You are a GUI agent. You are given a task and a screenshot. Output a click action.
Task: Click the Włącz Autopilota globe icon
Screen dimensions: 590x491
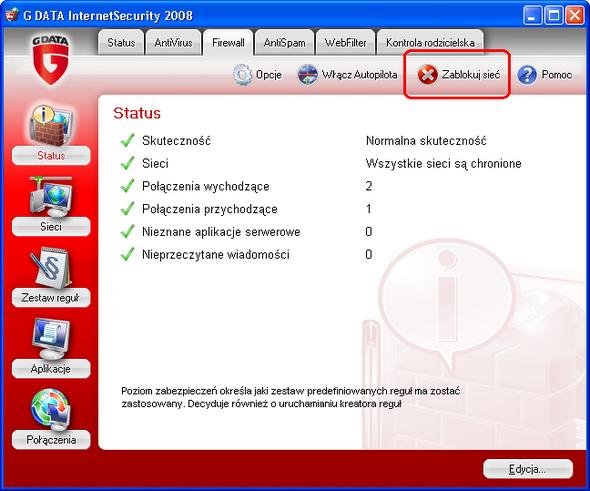pyautogui.click(x=307, y=74)
